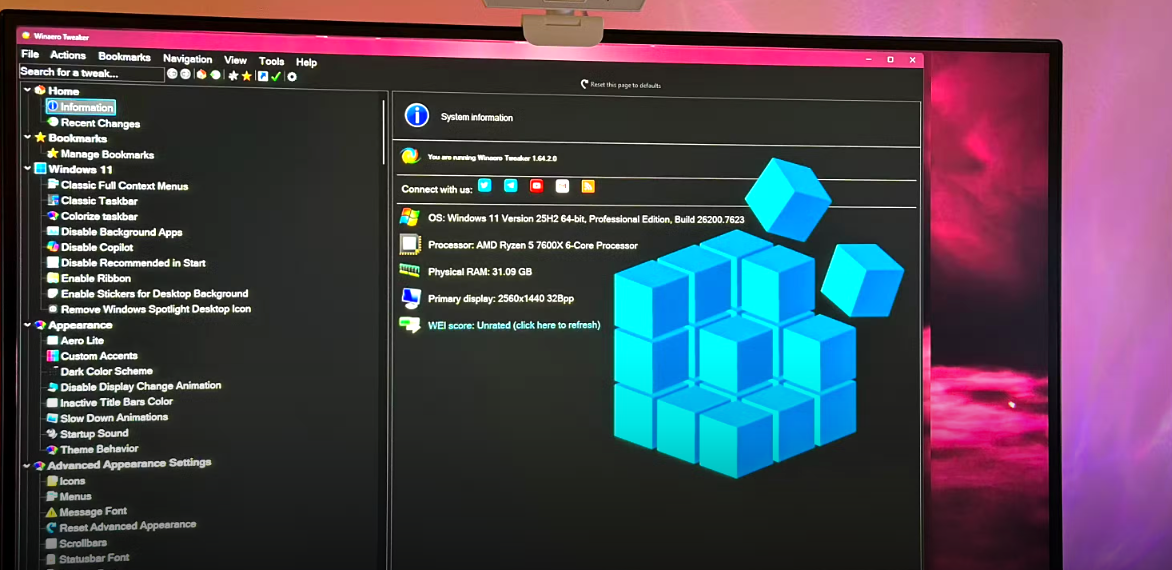
Task: Open the Bookmarks menu
Action: [x=124, y=57]
